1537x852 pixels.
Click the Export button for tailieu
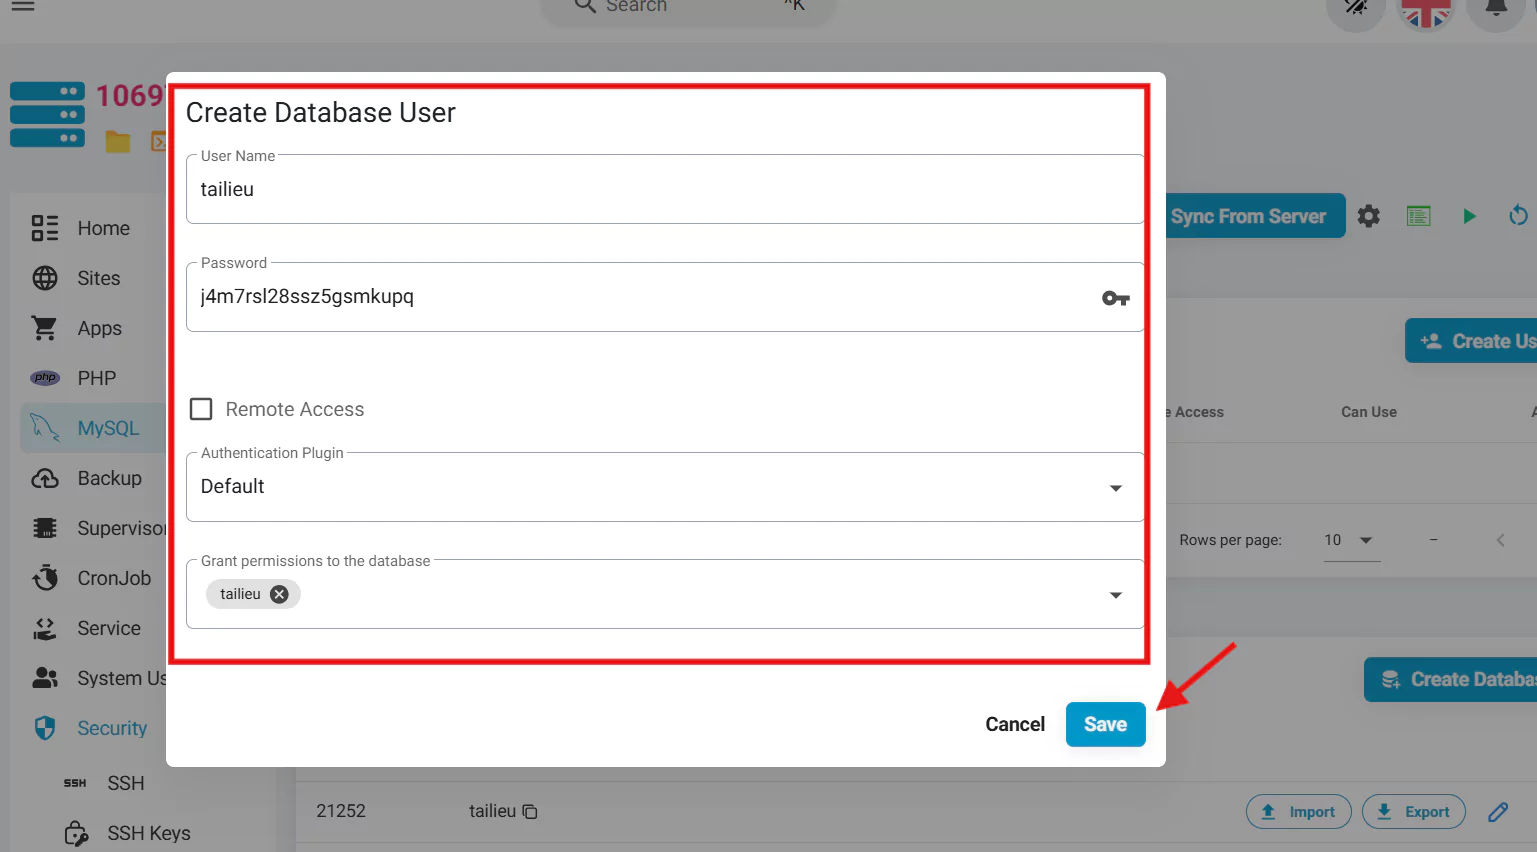pos(1413,812)
